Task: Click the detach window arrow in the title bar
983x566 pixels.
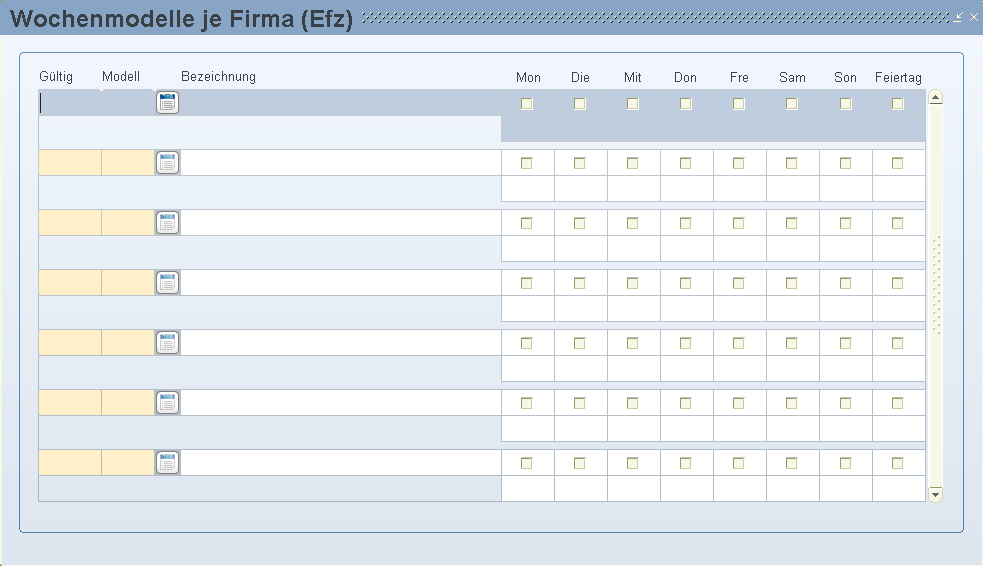Action: (958, 17)
